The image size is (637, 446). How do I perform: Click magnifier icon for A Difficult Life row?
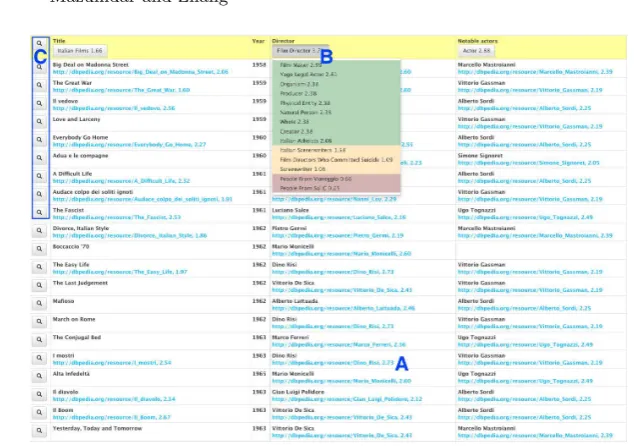click(39, 176)
